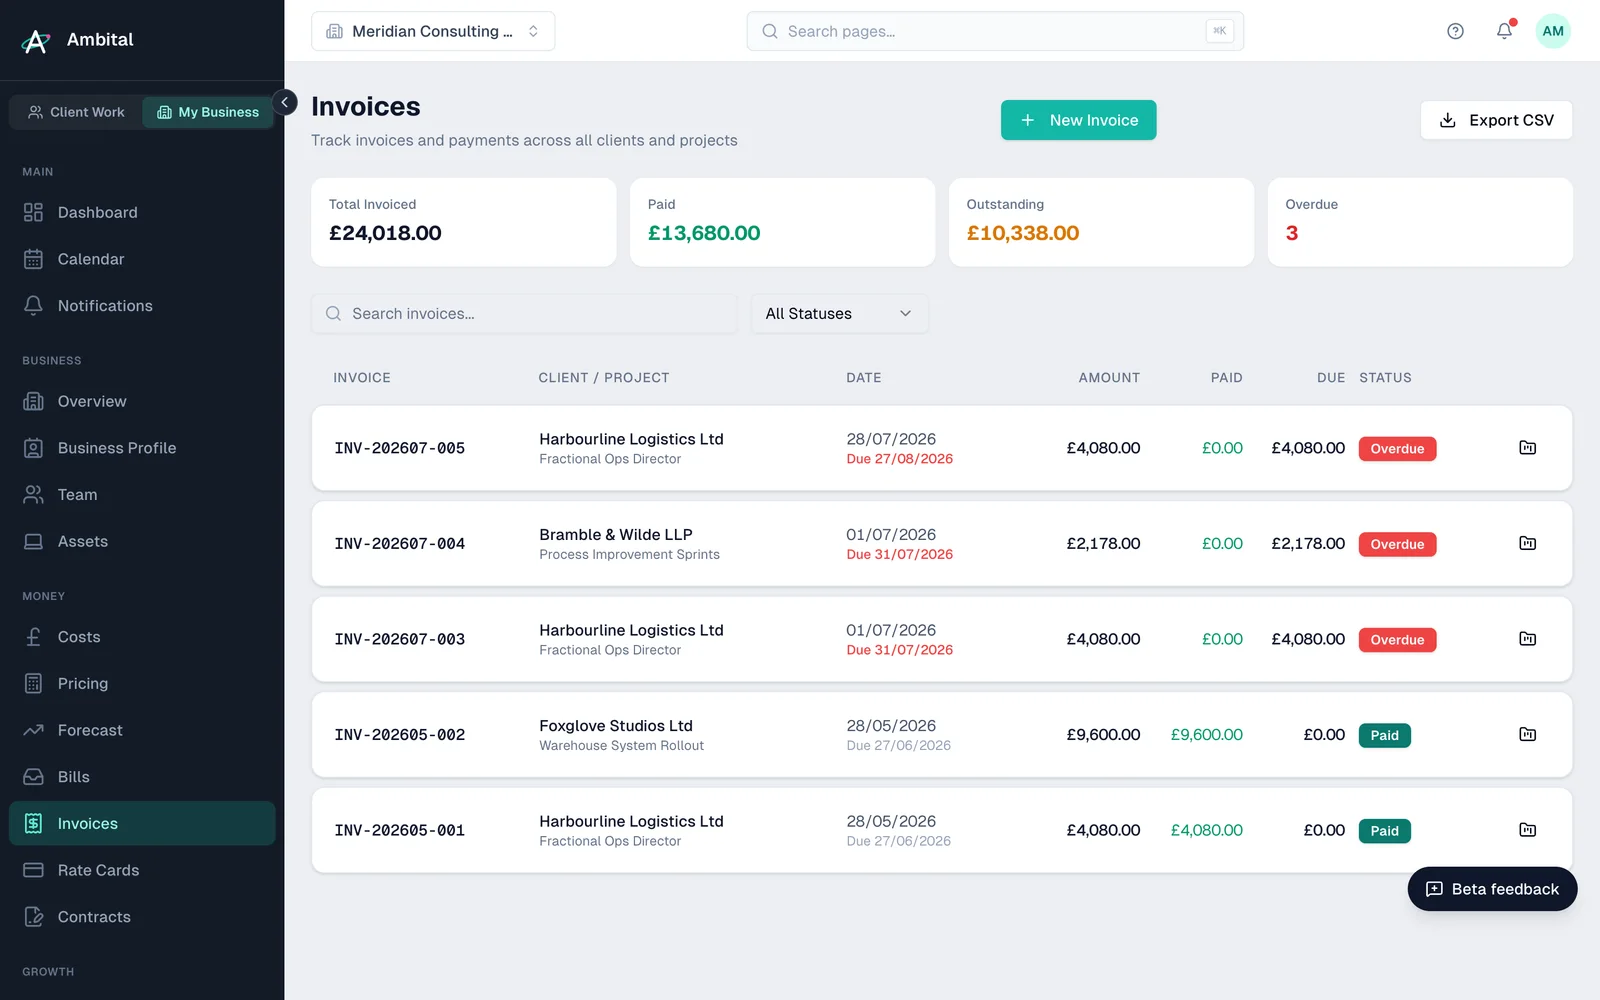Screen dimensions: 1600x1000
Task: Click Paid badge on INV-202605-001
Action: [x=1384, y=831]
